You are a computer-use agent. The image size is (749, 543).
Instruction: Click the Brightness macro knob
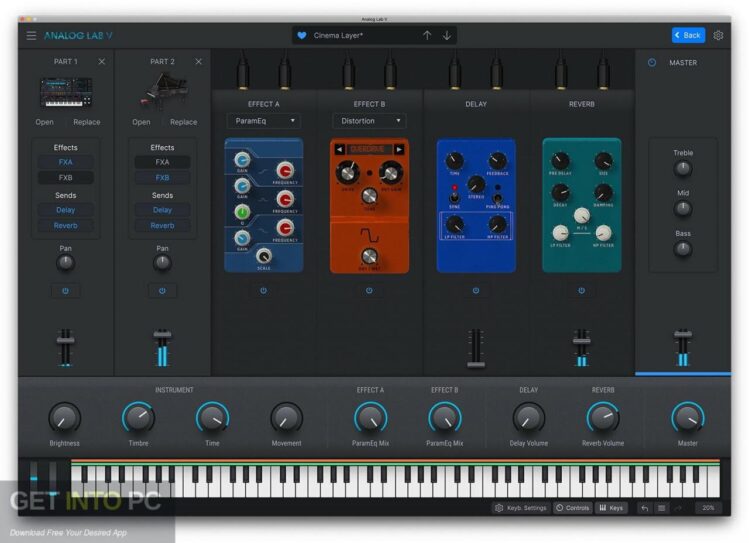click(64, 418)
